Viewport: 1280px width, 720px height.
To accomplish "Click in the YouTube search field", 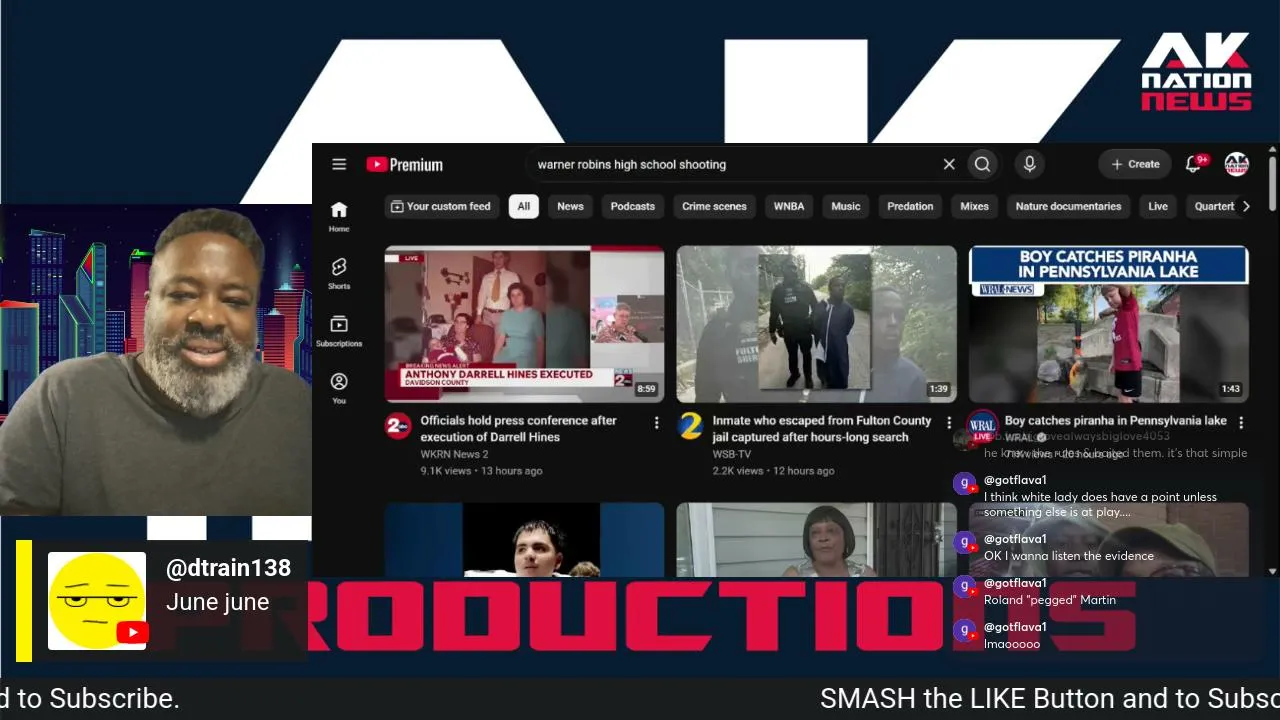I will pyautogui.click(x=735, y=164).
